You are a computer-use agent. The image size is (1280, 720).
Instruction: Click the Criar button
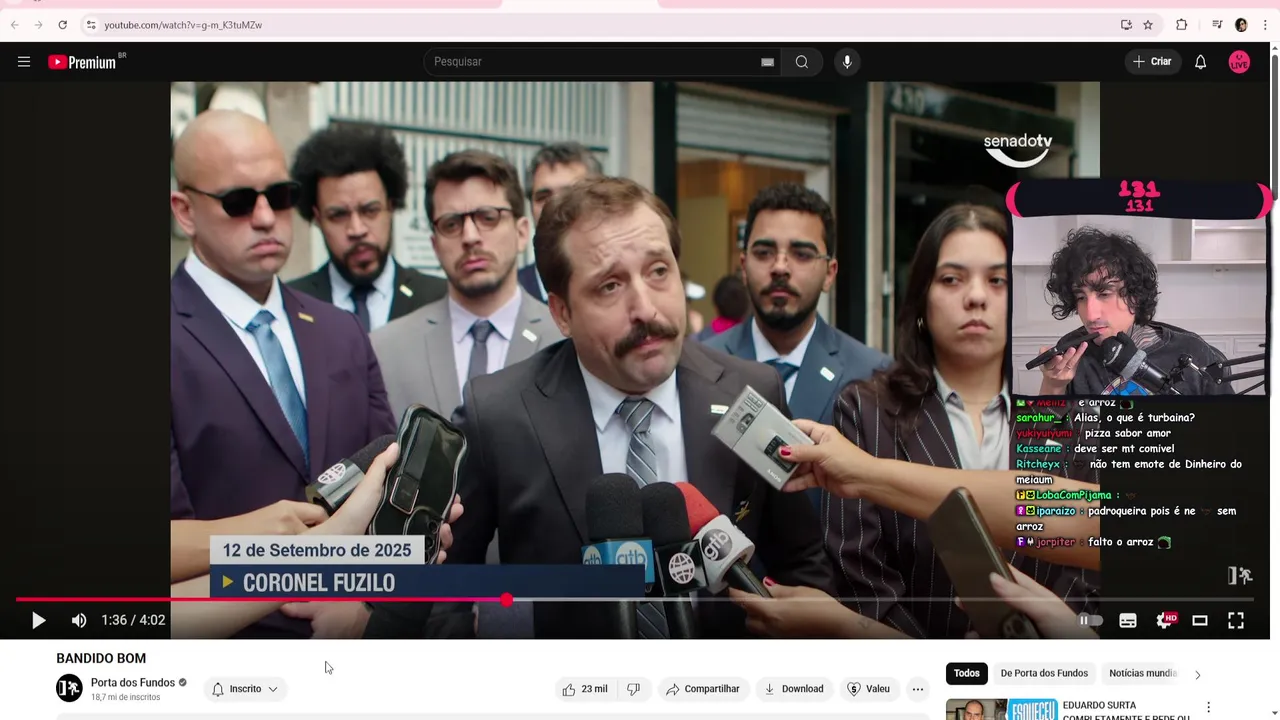[1151, 62]
